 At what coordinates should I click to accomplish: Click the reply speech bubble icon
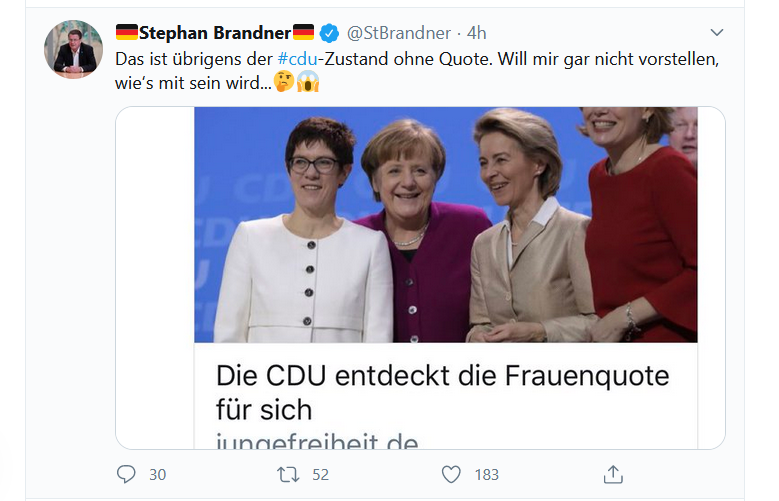126,474
